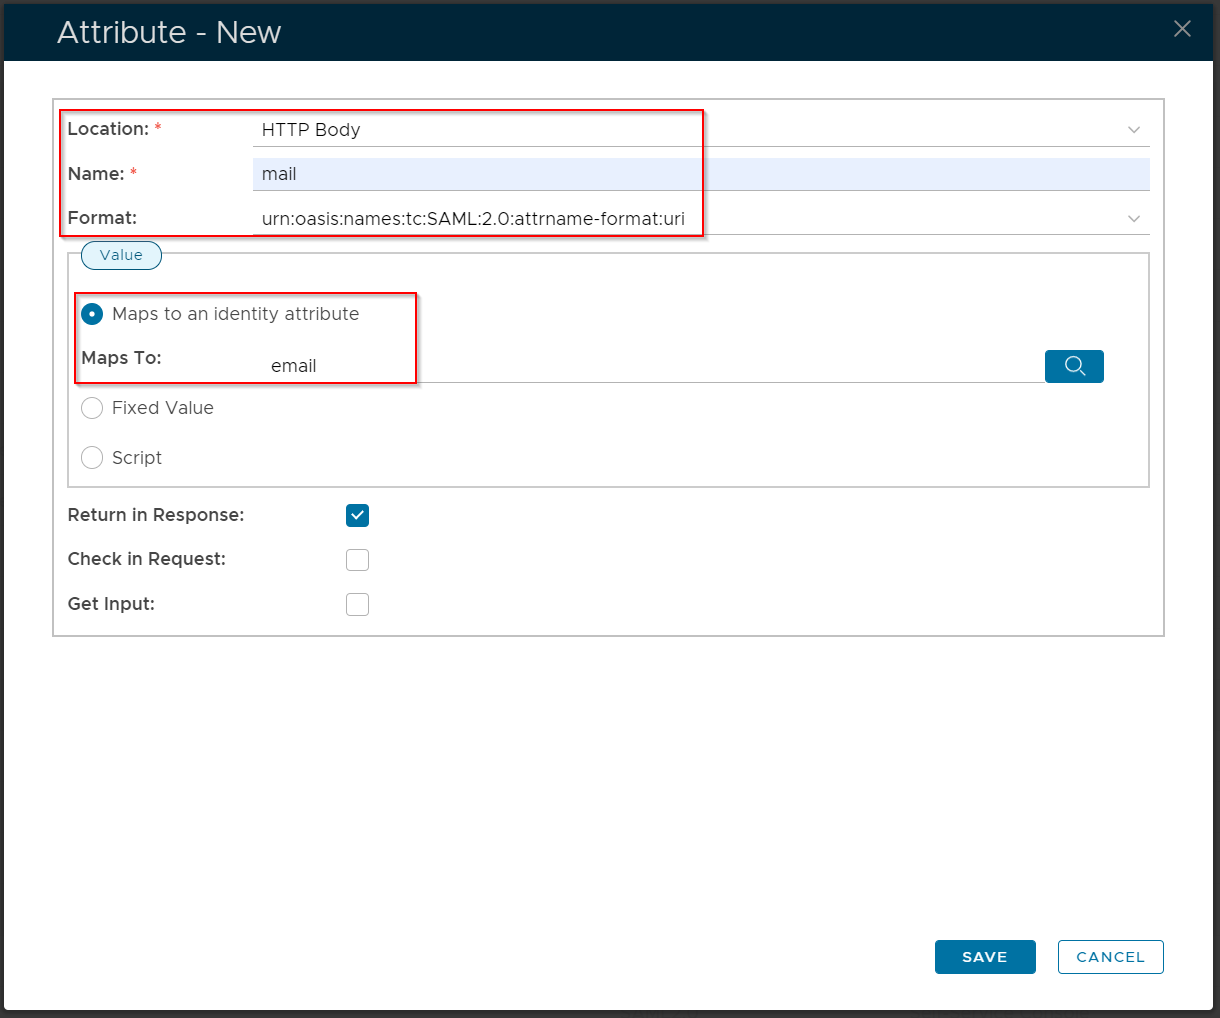Click the Value tab label

coord(121,255)
